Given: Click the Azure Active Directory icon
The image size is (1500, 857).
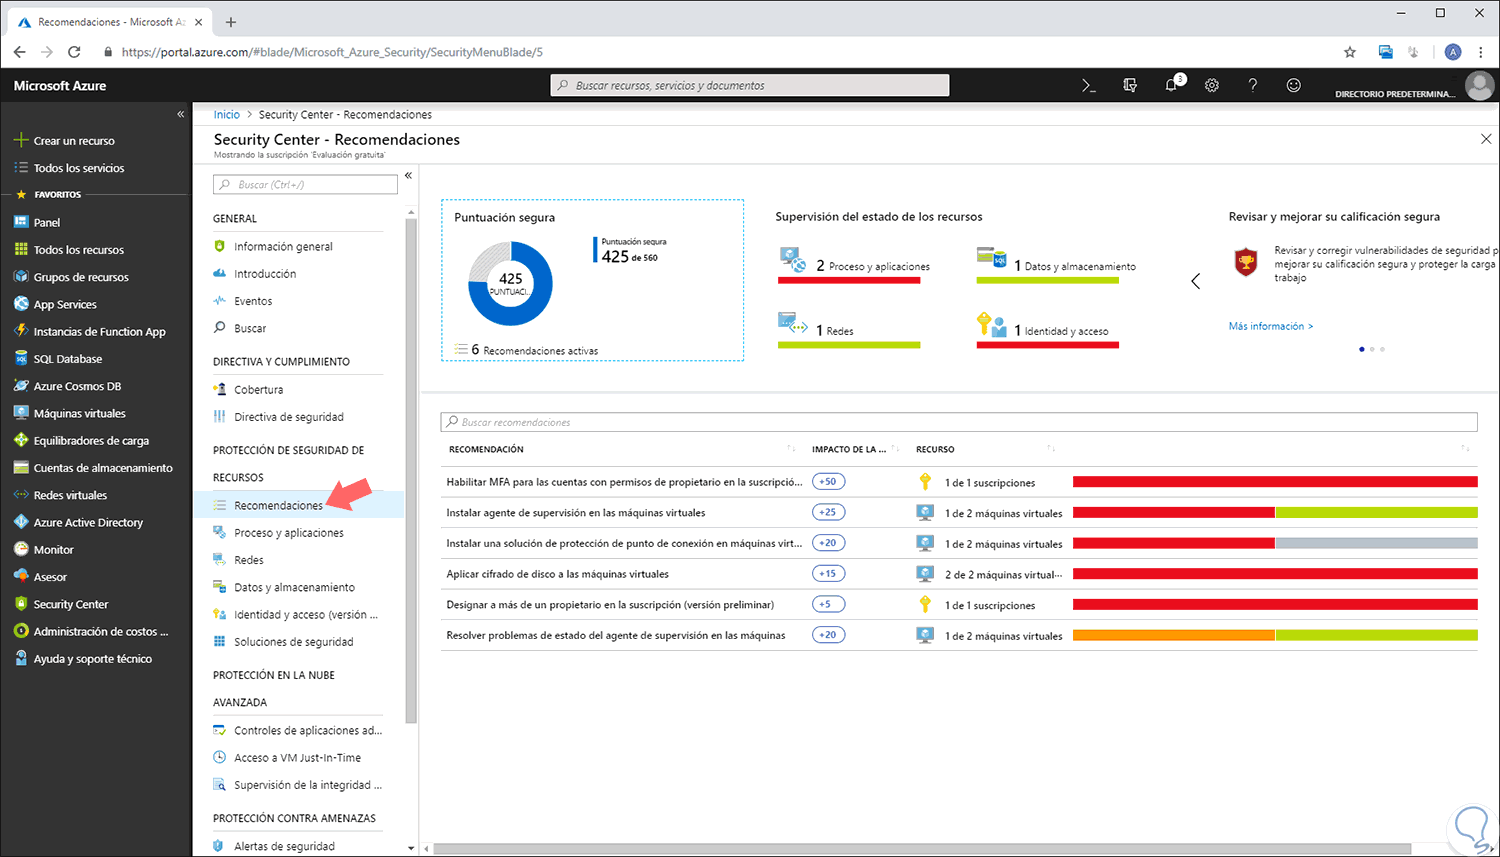Looking at the screenshot, I should (x=21, y=522).
